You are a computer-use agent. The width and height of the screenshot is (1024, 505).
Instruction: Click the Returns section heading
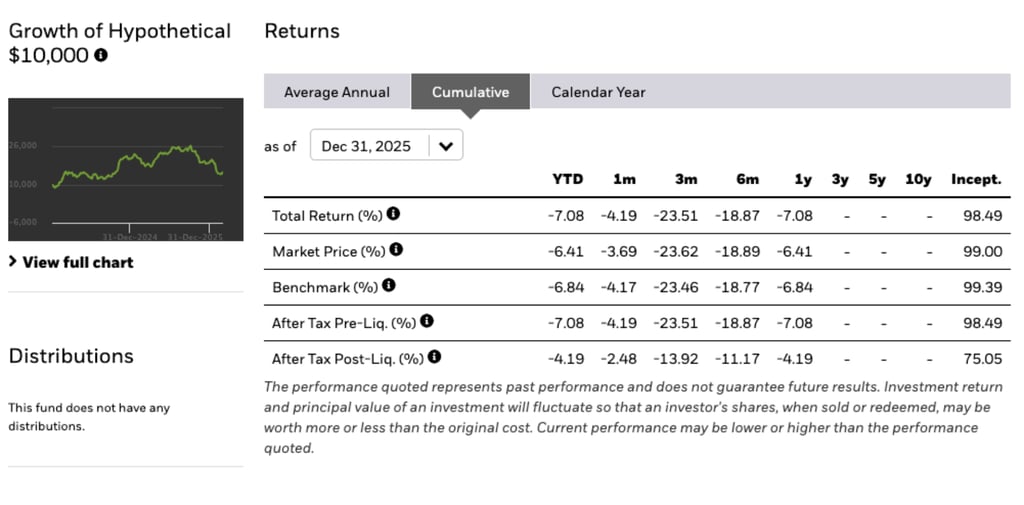(x=302, y=31)
